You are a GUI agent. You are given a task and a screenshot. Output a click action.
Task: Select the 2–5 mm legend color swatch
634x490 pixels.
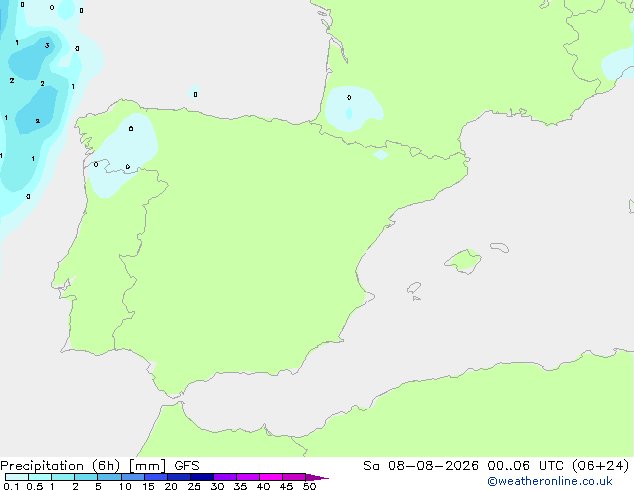[86, 477]
